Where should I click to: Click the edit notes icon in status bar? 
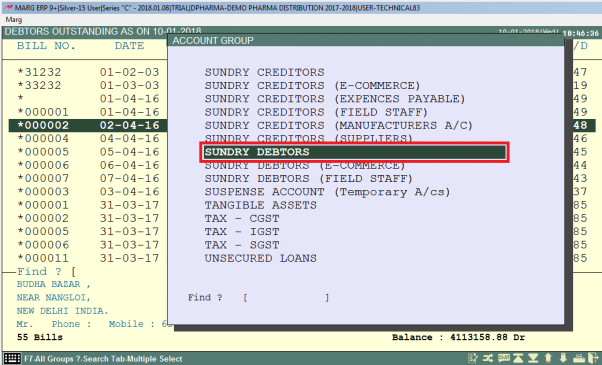pos(473,358)
